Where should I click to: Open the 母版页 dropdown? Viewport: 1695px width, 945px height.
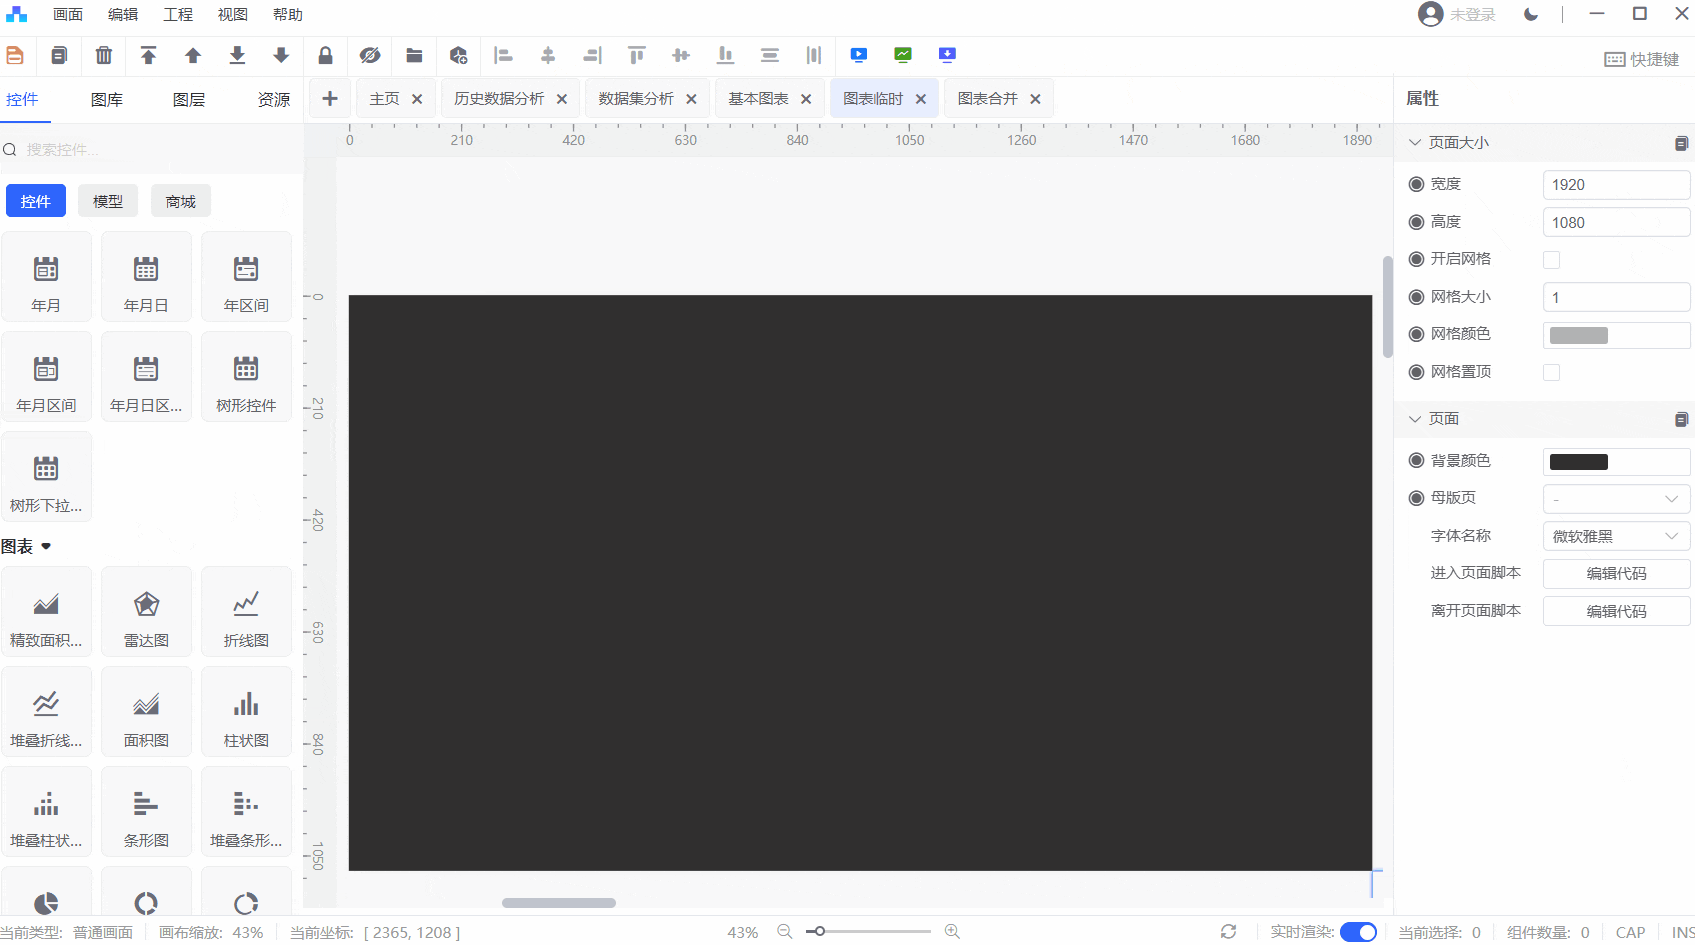[1615, 499]
